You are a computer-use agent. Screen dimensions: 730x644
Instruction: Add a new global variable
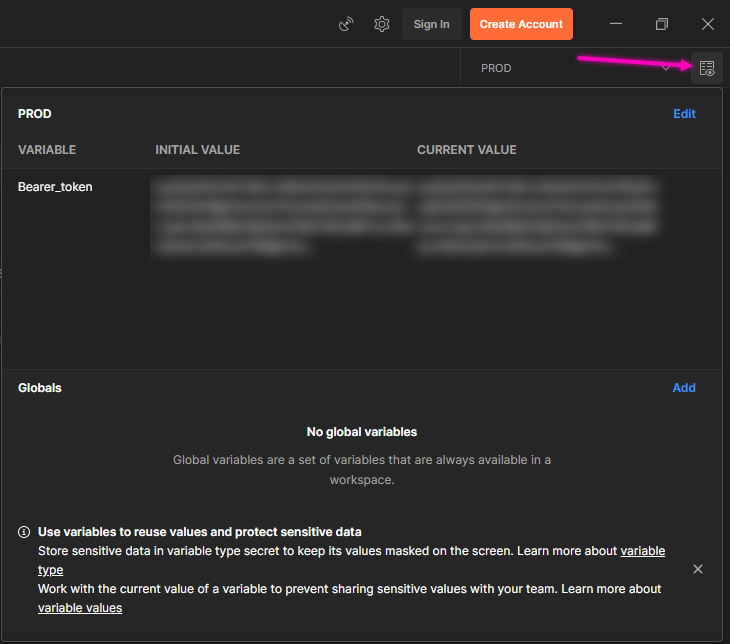[684, 388]
